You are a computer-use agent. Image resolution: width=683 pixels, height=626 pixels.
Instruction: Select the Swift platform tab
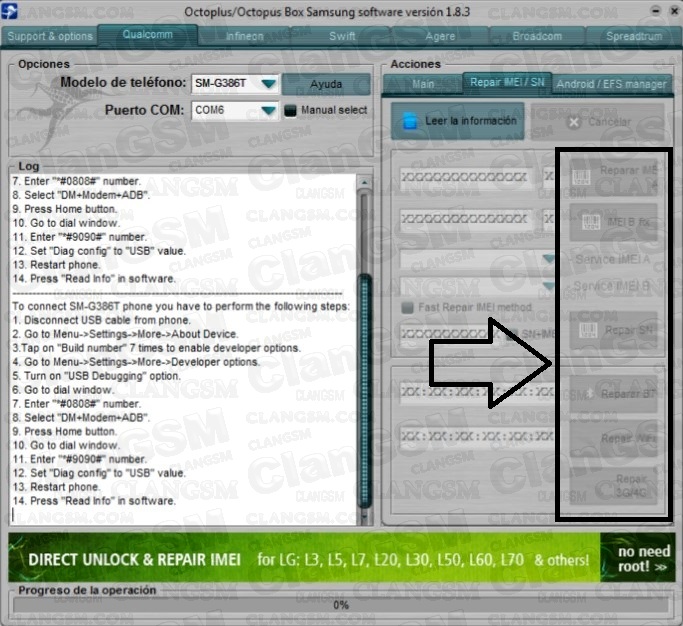click(x=342, y=36)
